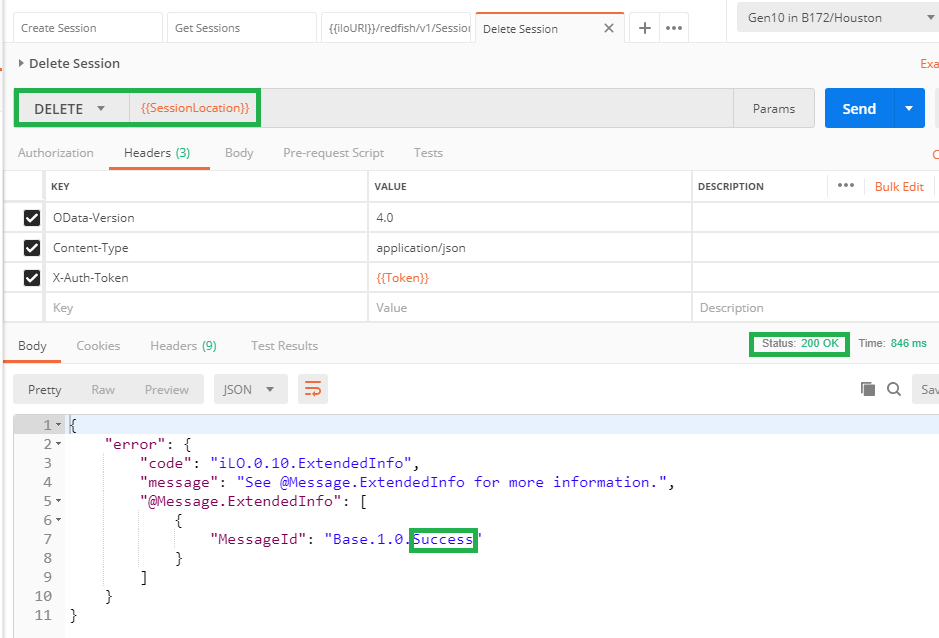
Task: Copy the response body to clipboard
Action: pos(868,389)
